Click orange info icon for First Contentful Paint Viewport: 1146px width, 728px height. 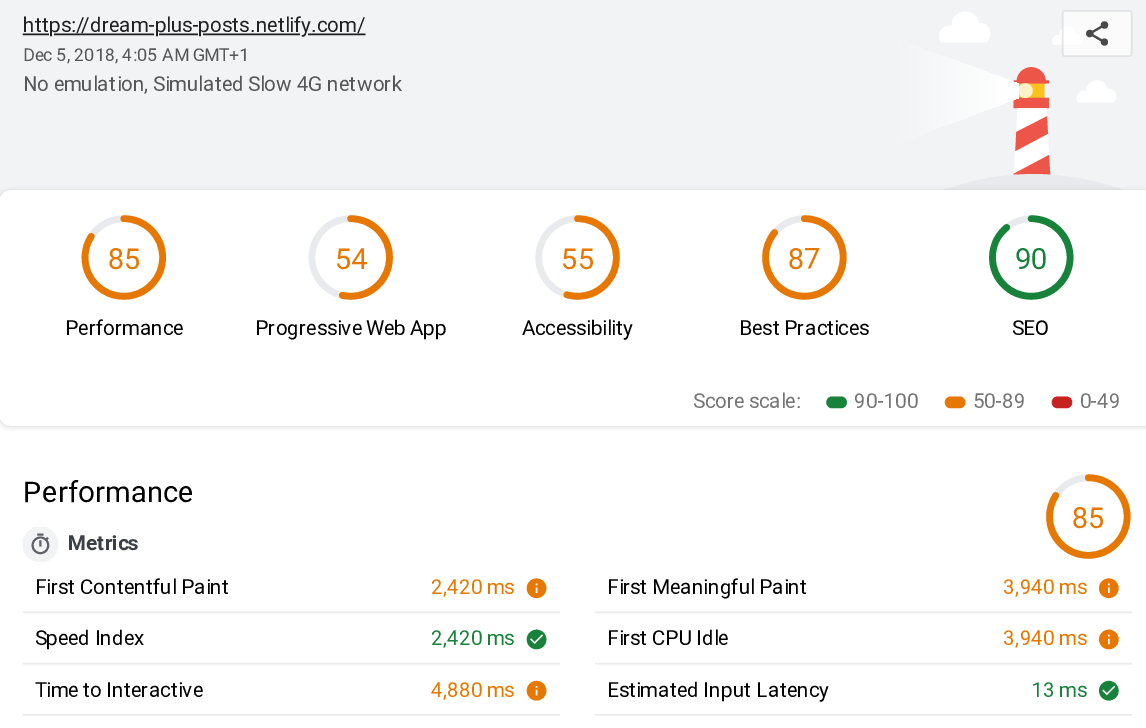point(536,588)
